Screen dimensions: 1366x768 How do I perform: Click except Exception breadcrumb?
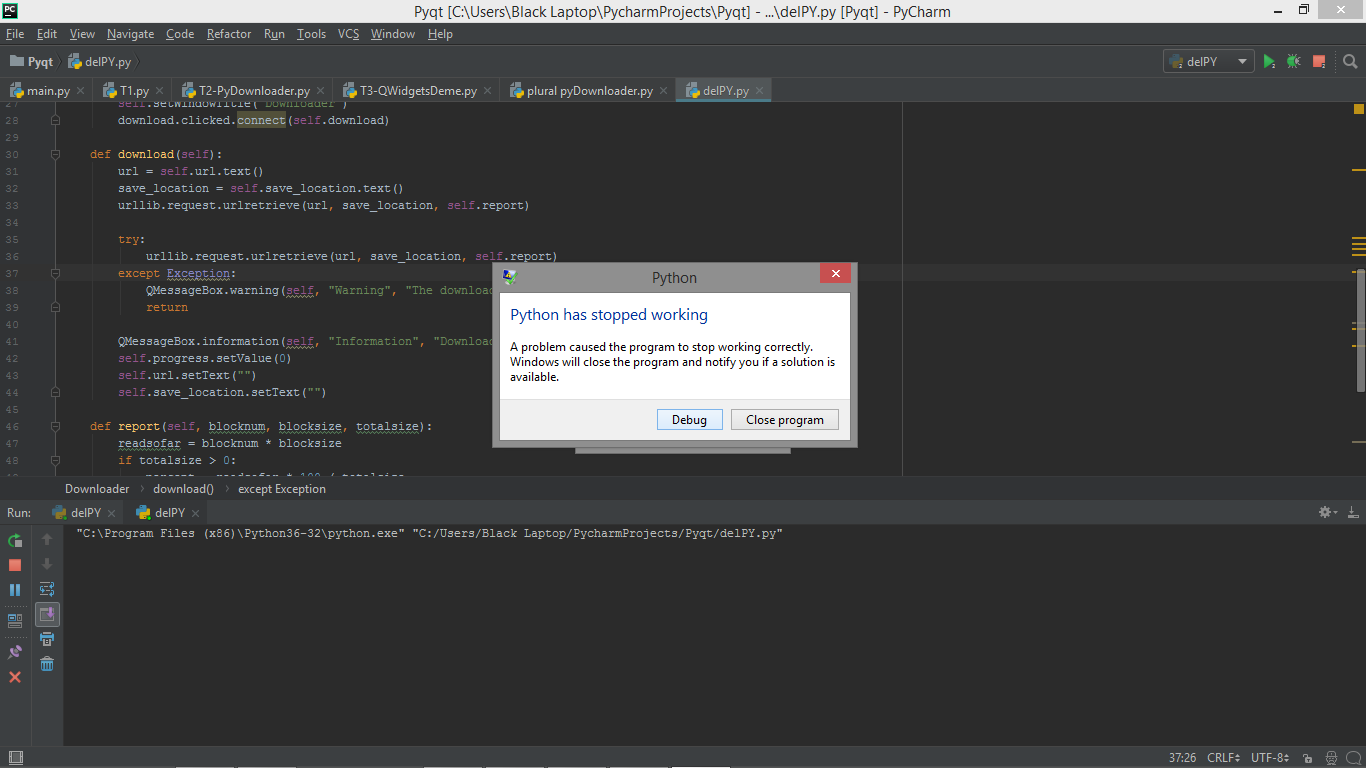point(282,489)
